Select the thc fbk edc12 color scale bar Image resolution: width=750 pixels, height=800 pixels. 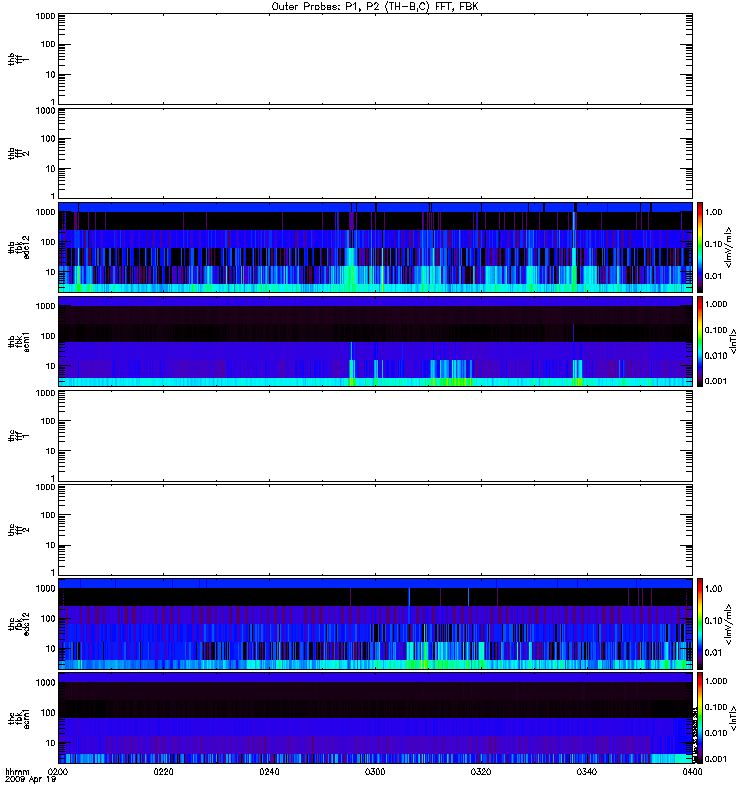(x=700, y=623)
